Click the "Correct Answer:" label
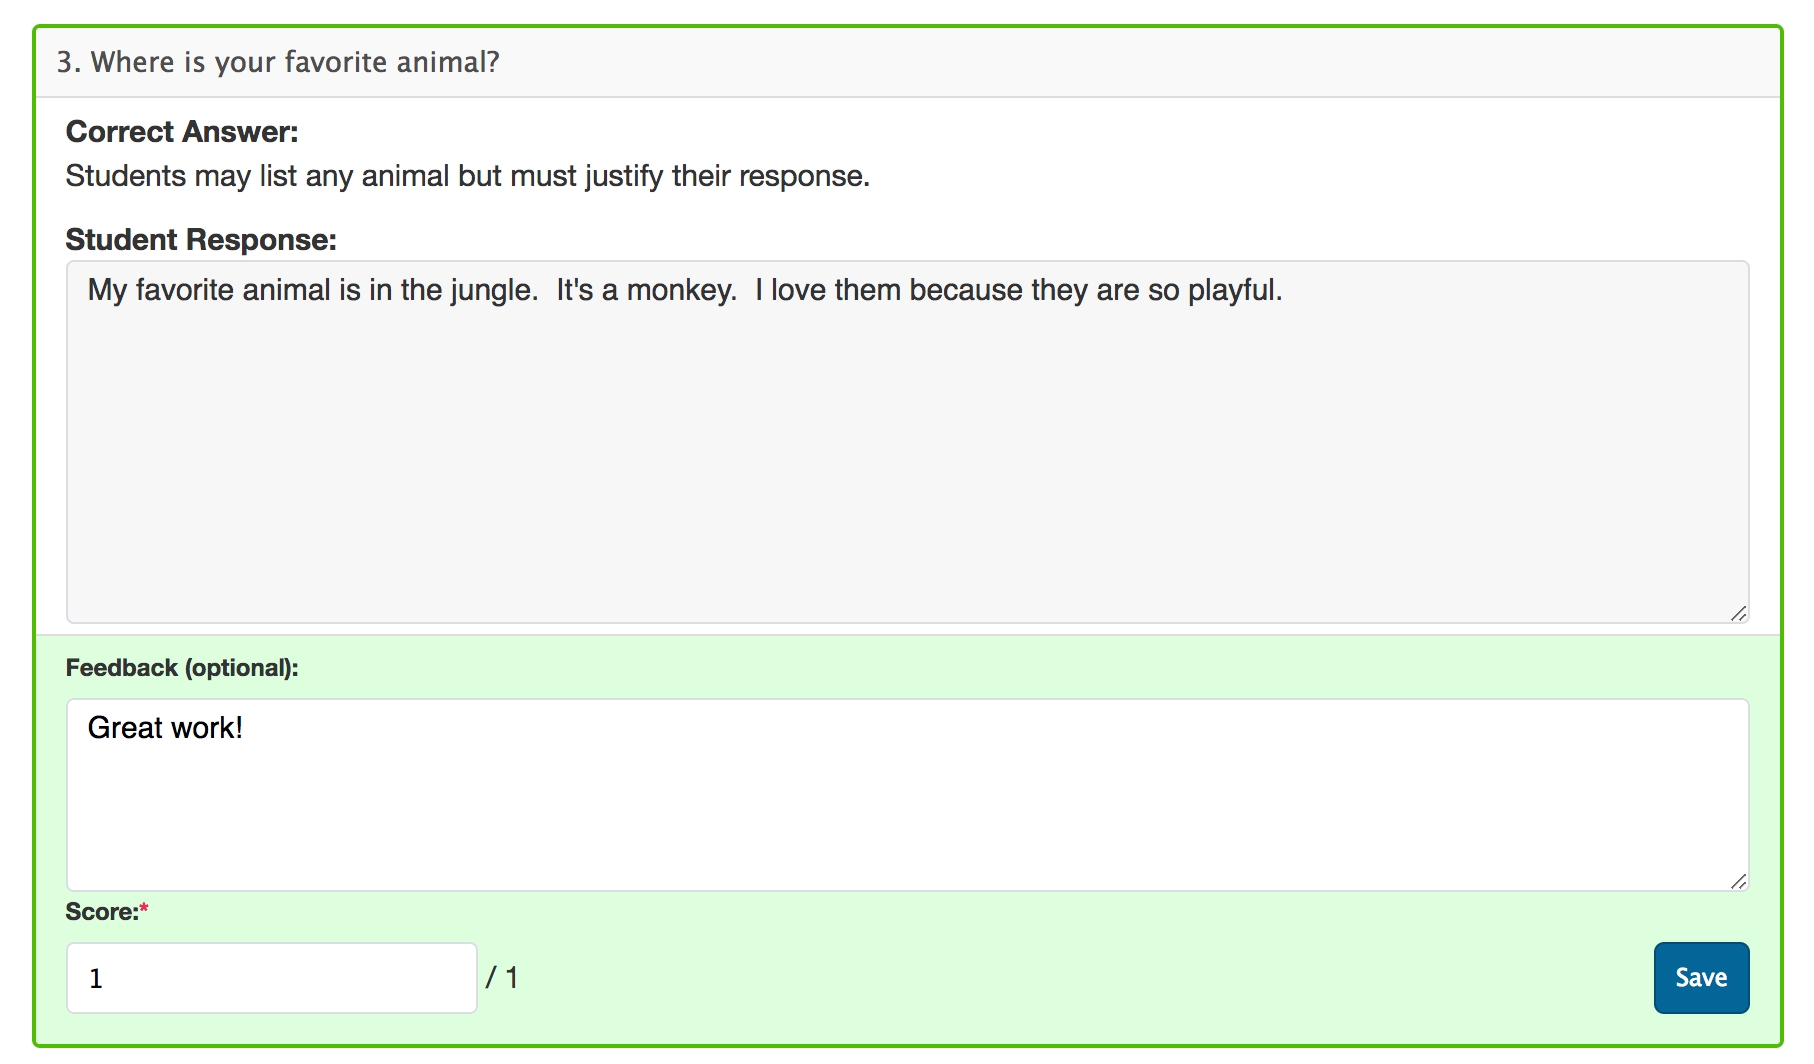Viewport: 1814px width, 1064px height. 182,132
